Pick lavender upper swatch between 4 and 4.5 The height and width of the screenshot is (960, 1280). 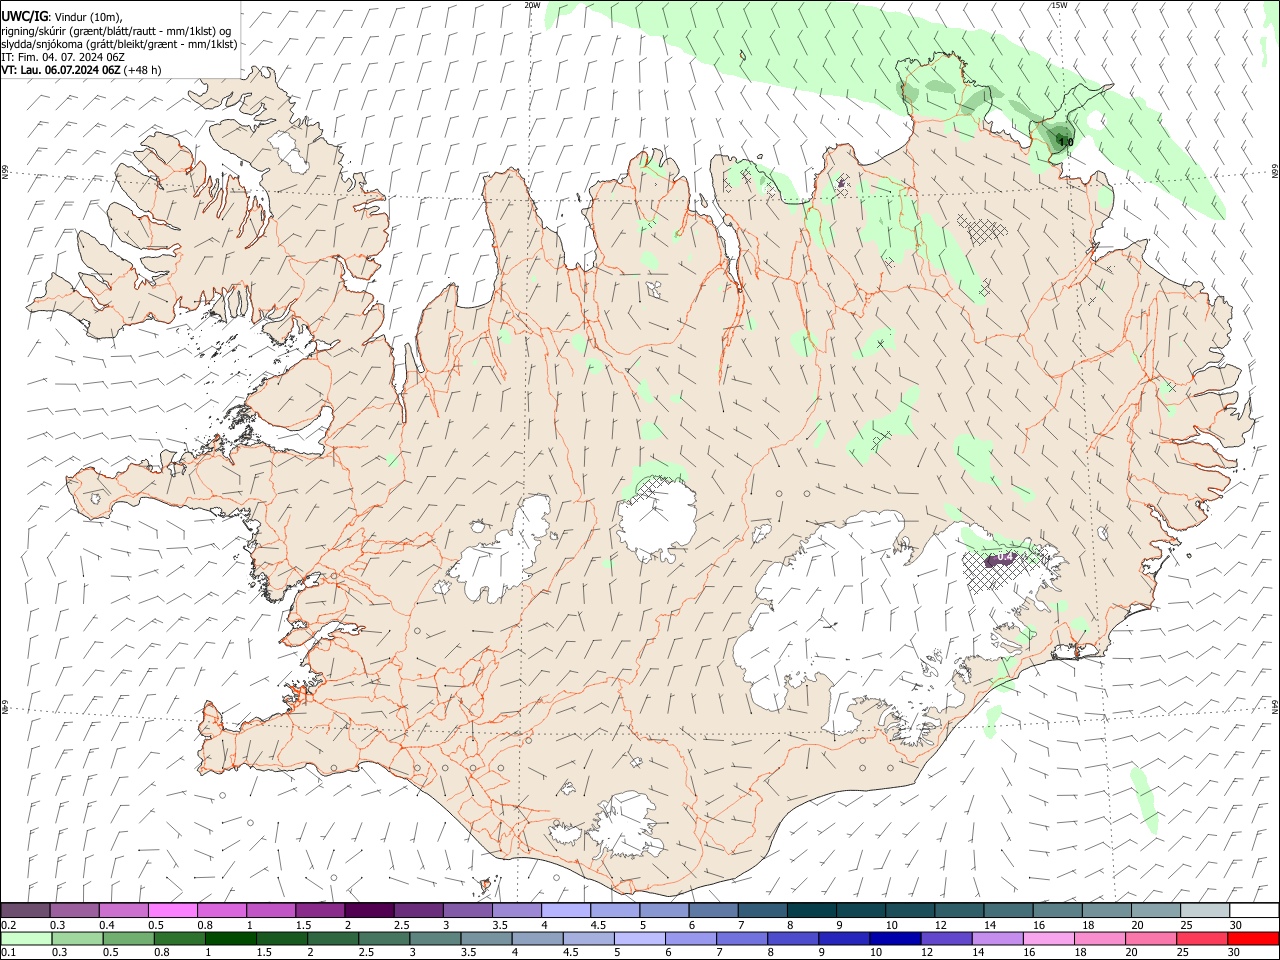564,911
